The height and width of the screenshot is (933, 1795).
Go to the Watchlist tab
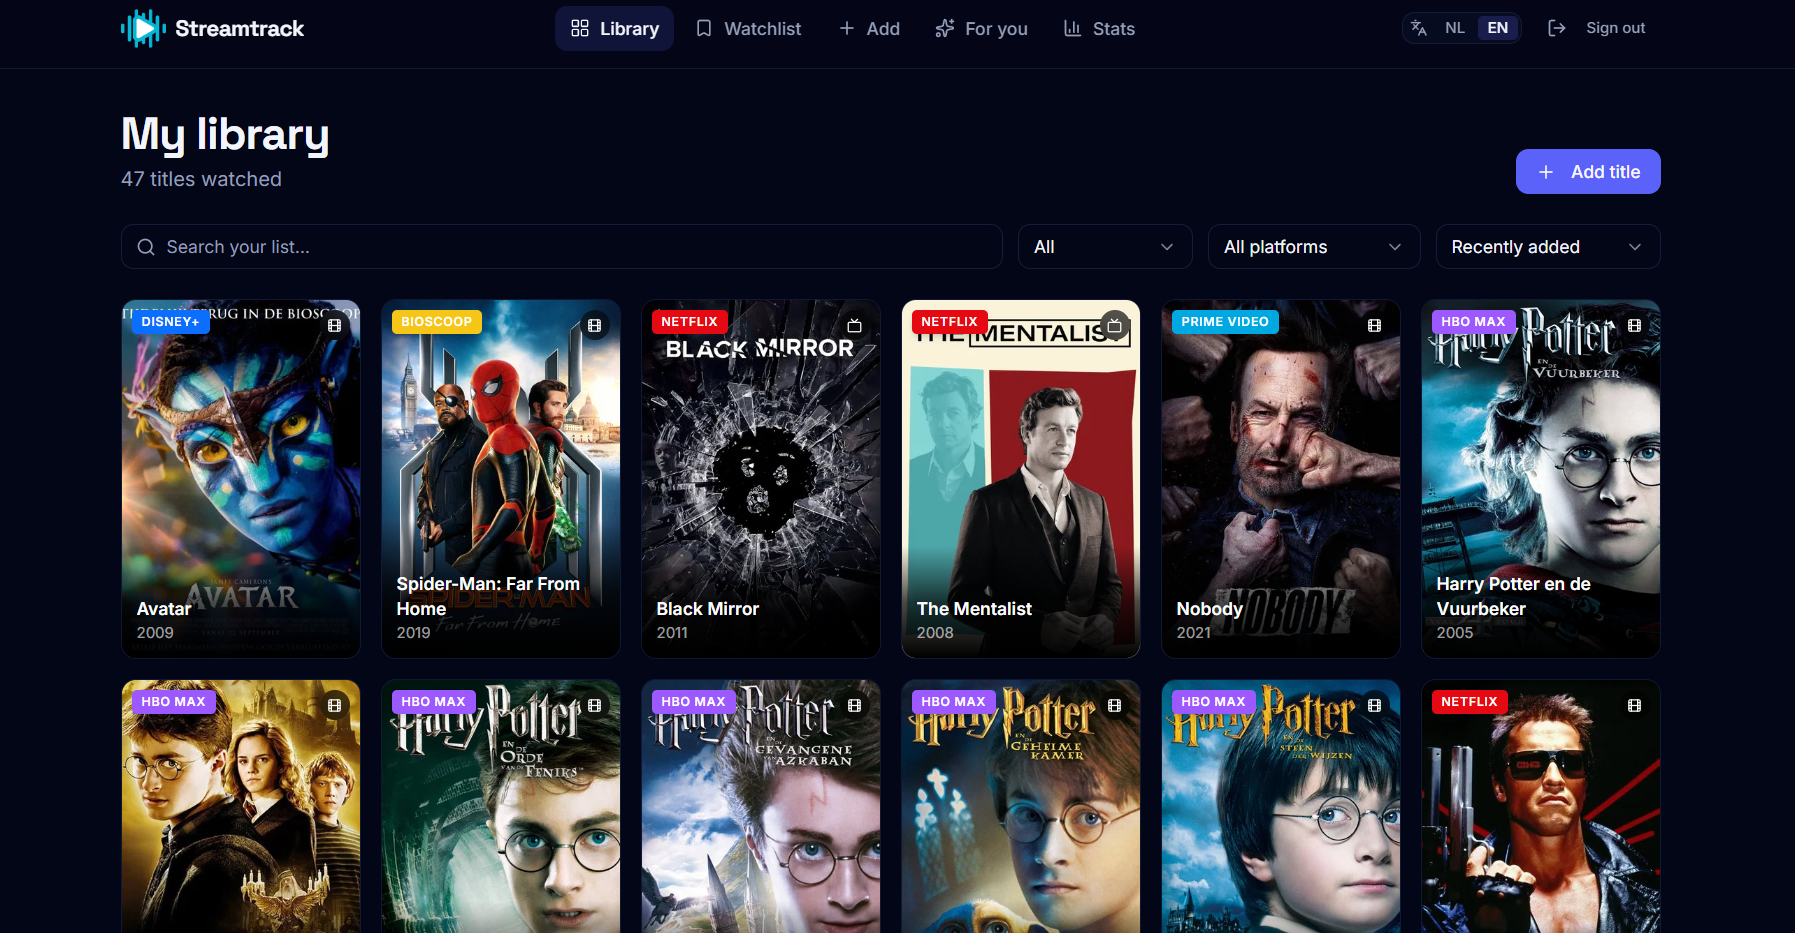click(x=748, y=28)
